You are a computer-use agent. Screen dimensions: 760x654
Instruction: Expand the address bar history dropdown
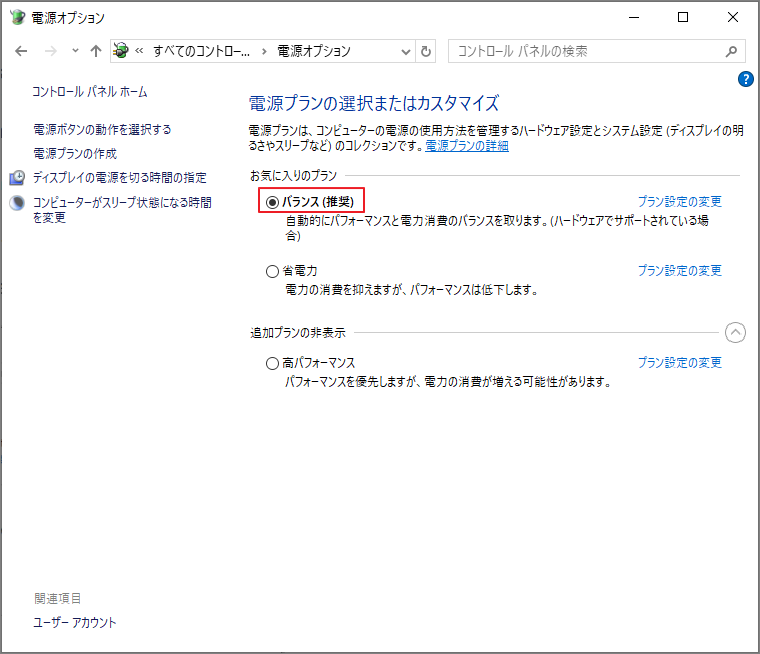[406, 51]
